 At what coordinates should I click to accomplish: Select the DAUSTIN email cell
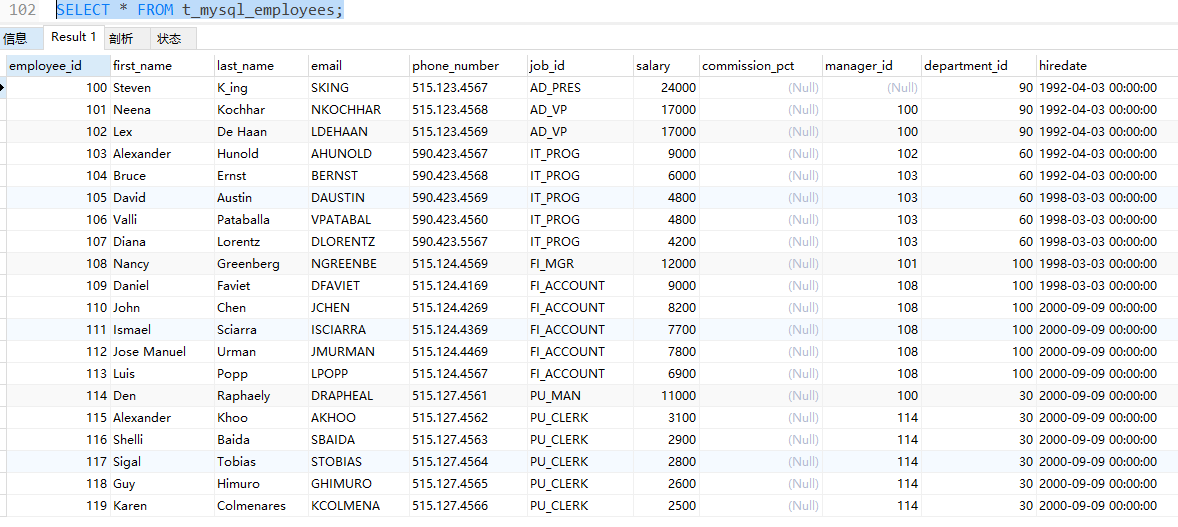click(x=358, y=198)
